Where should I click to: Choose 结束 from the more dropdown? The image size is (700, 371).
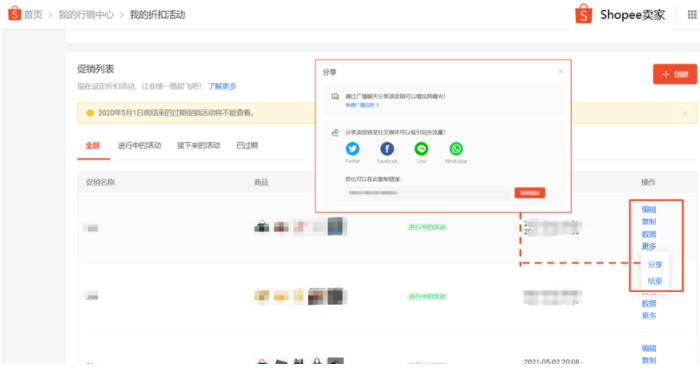pos(655,281)
